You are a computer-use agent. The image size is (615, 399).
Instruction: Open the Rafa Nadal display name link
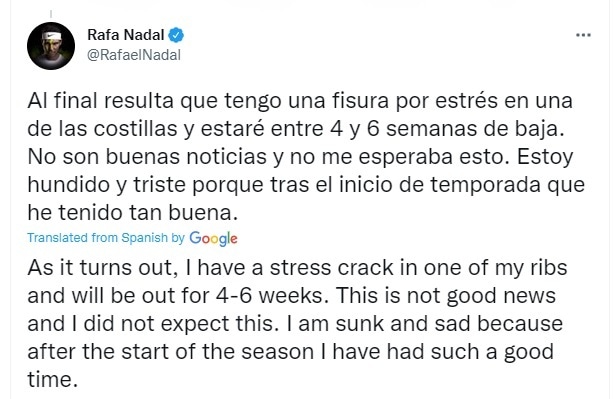(126, 35)
